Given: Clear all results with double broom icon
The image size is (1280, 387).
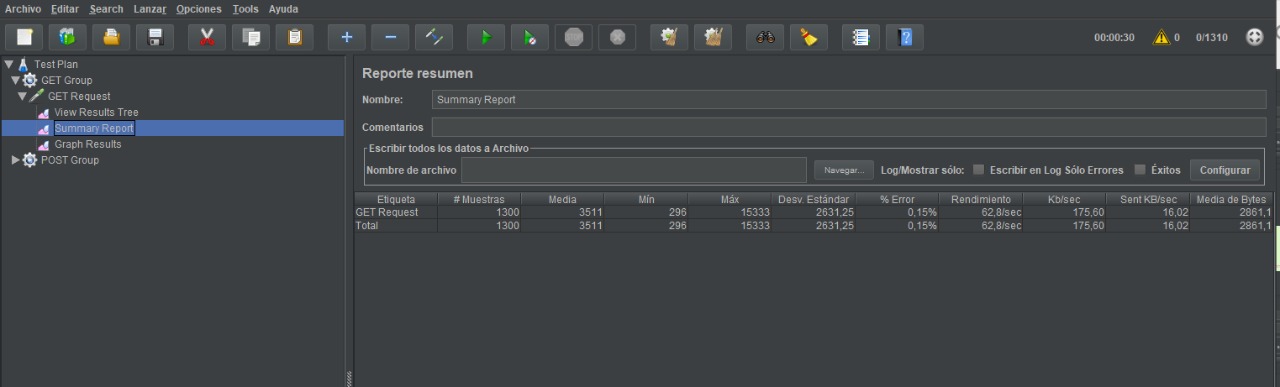Looking at the screenshot, I should [x=713, y=37].
